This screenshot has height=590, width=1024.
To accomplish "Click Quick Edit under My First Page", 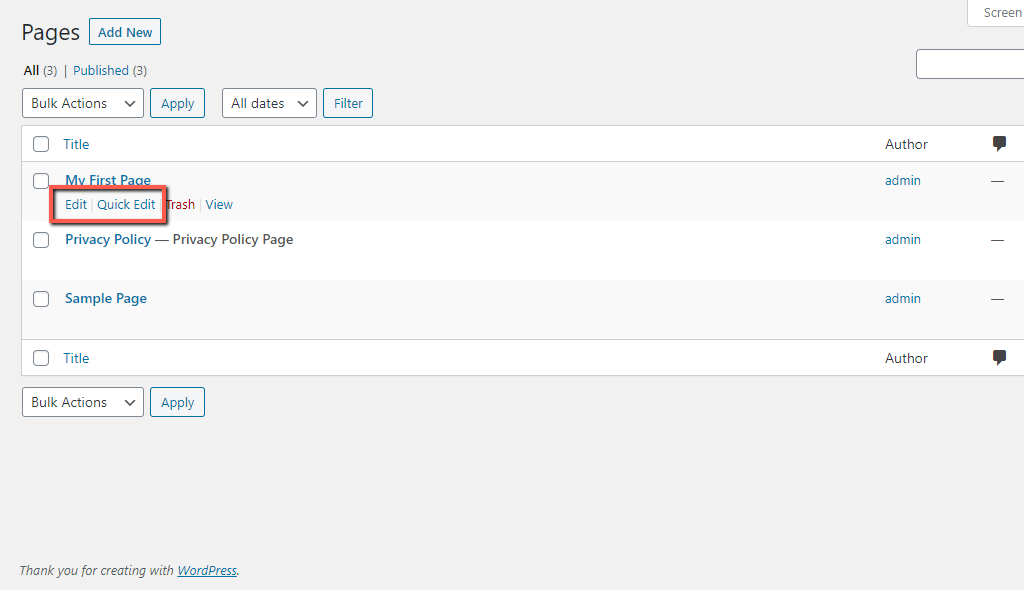I will pyautogui.click(x=126, y=205).
